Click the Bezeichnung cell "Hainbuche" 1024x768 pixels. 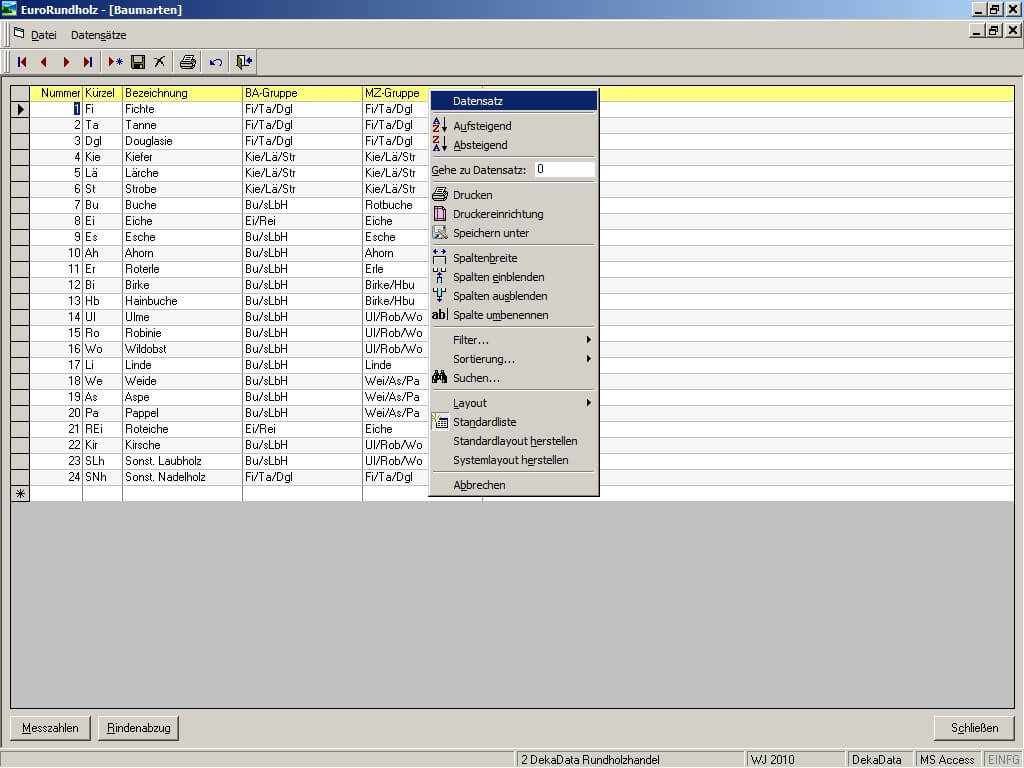(182, 301)
